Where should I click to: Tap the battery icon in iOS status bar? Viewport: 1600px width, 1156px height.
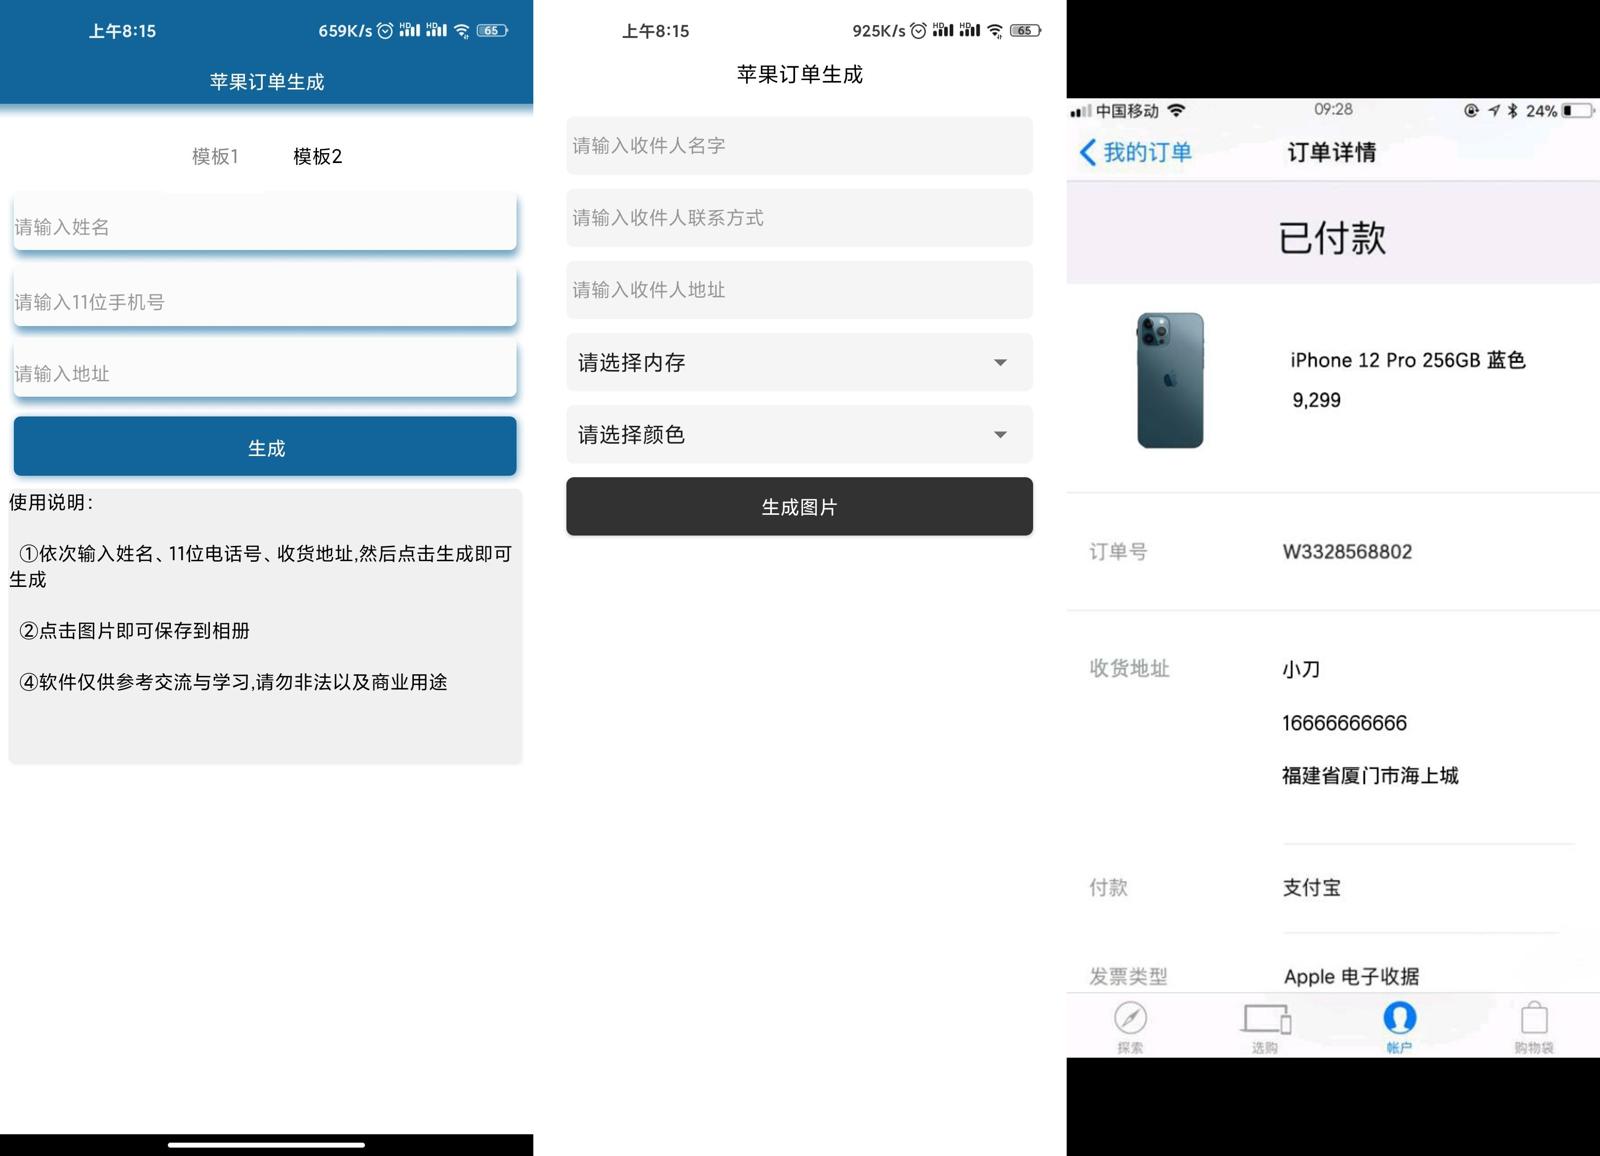(x=1578, y=111)
